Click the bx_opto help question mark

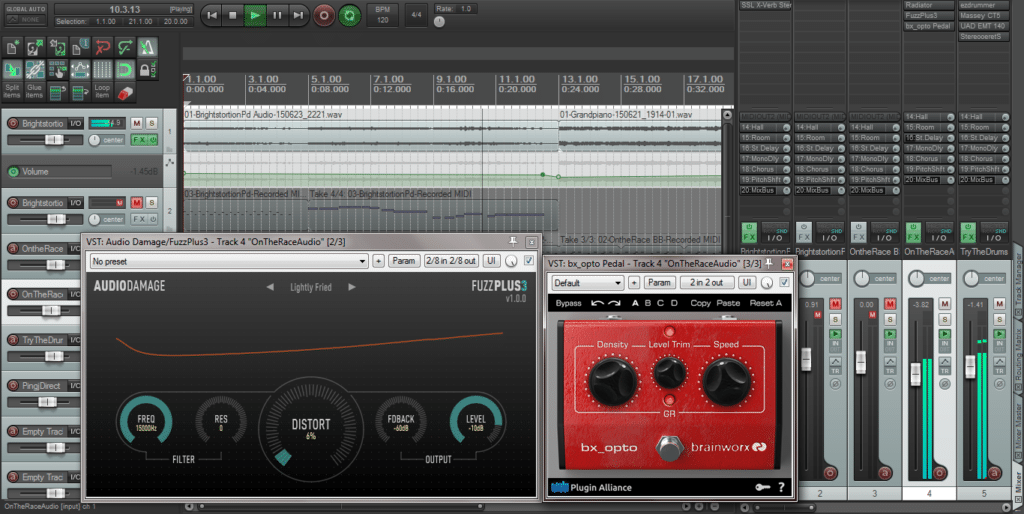[x=781, y=487]
